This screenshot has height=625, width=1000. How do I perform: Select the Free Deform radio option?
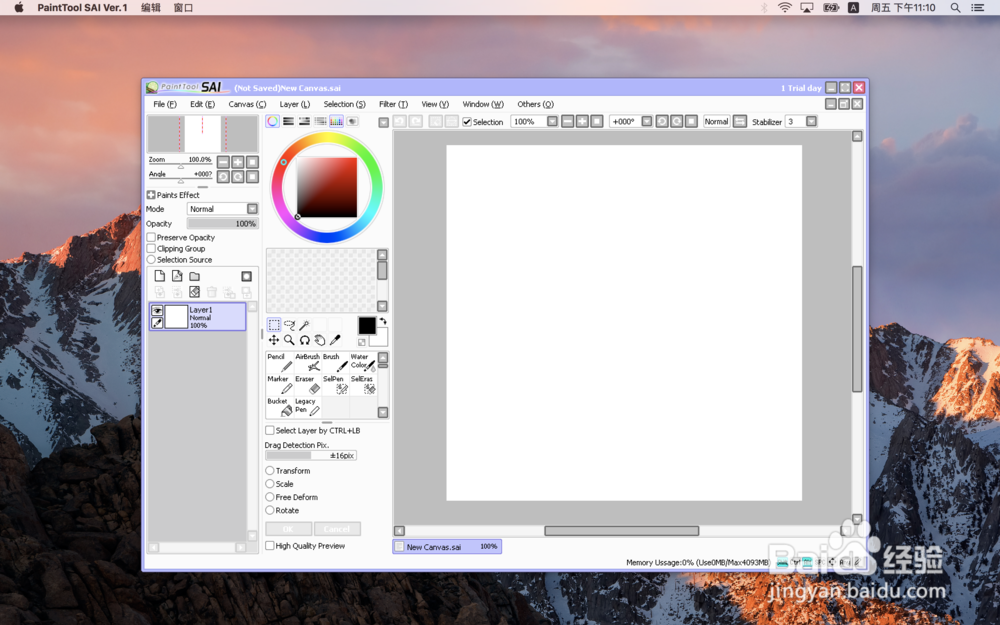tap(270, 497)
